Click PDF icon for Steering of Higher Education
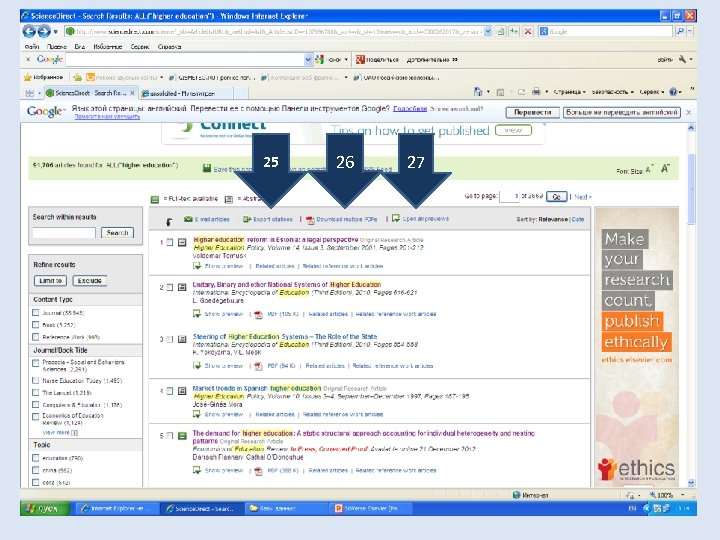Viewport: 720px width, 540px height. [259, 366]
